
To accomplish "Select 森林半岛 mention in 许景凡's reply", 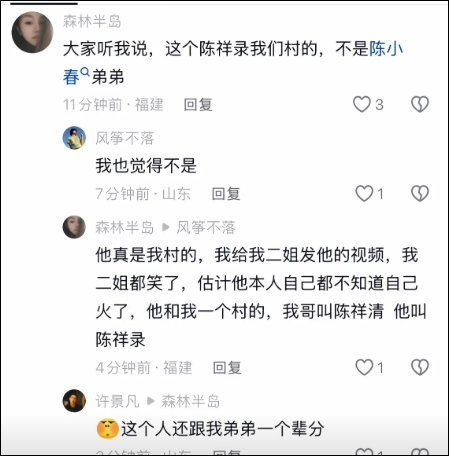I will pos(191,401).
